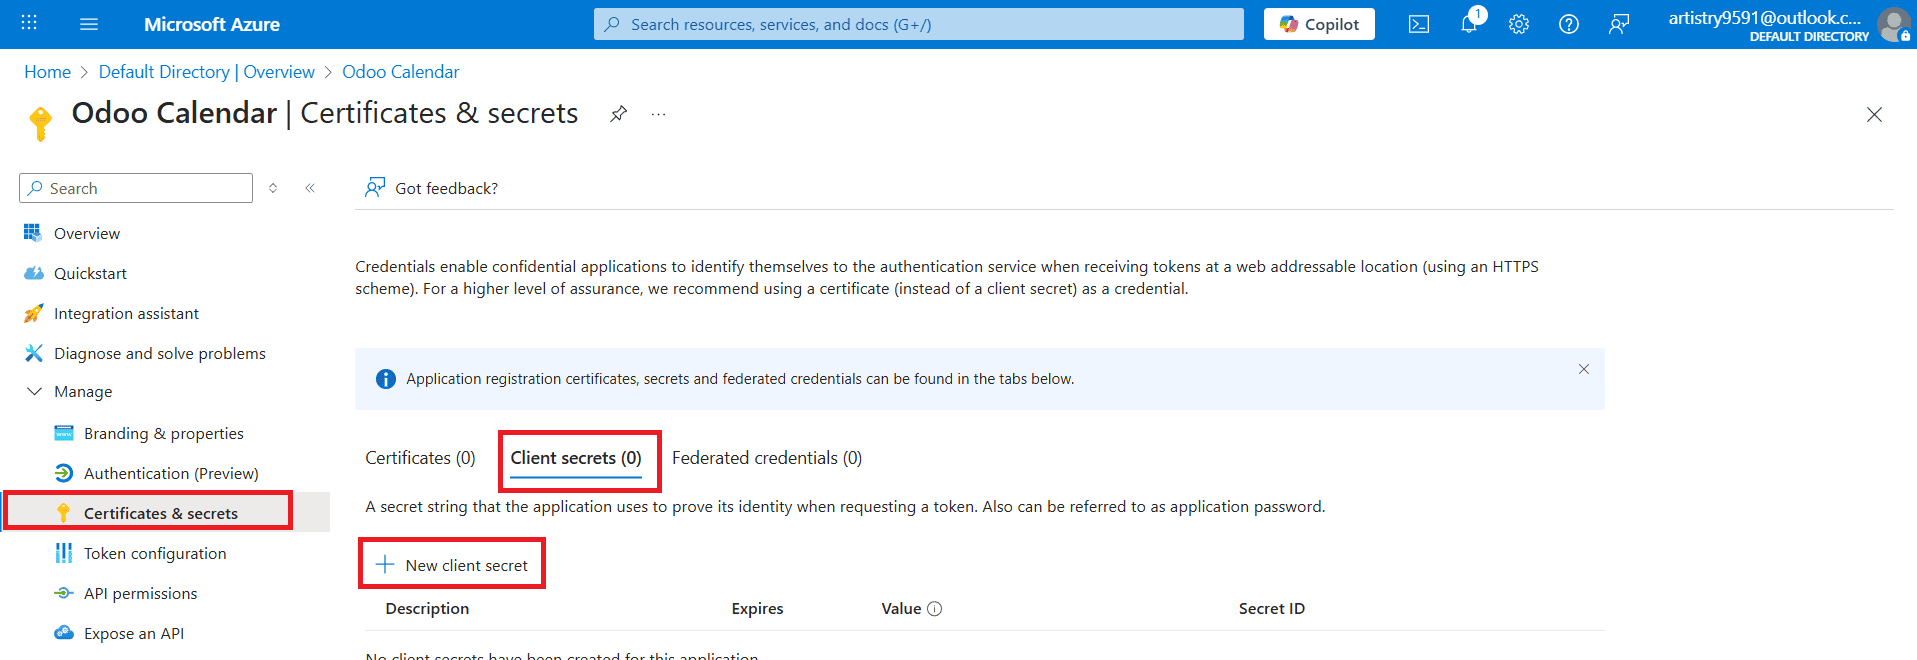This screenshot has width=1917, height=660.
Task: Focus the sidebar Search field
Action: click(136, 188)
